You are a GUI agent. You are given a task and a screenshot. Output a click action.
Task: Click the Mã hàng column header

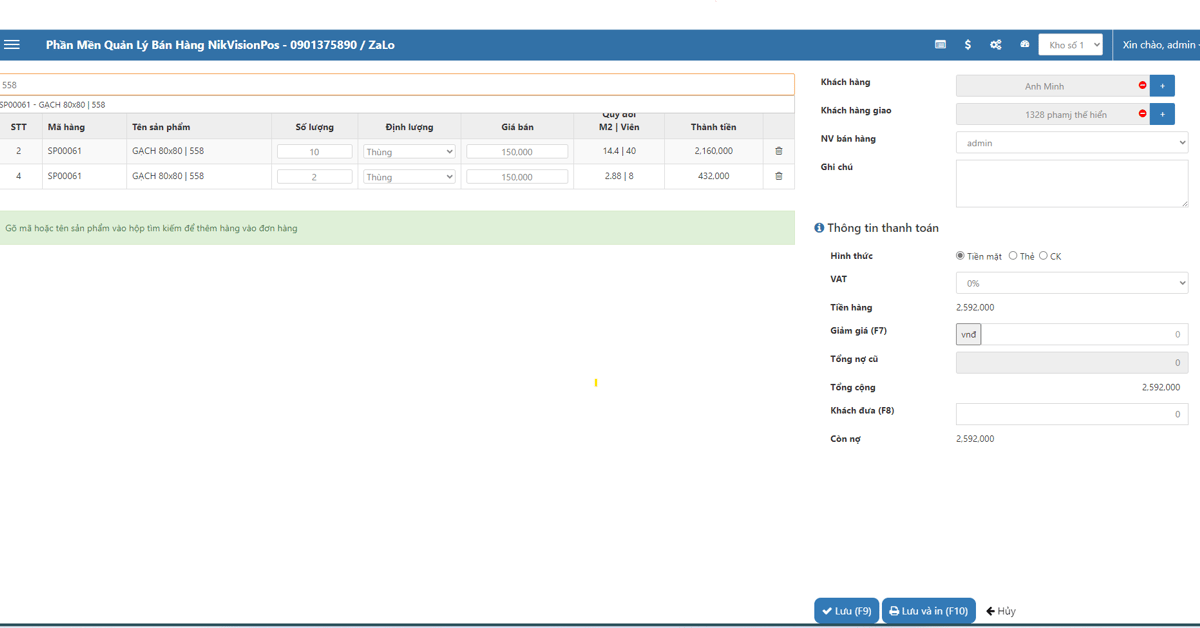tap(66, 127)
